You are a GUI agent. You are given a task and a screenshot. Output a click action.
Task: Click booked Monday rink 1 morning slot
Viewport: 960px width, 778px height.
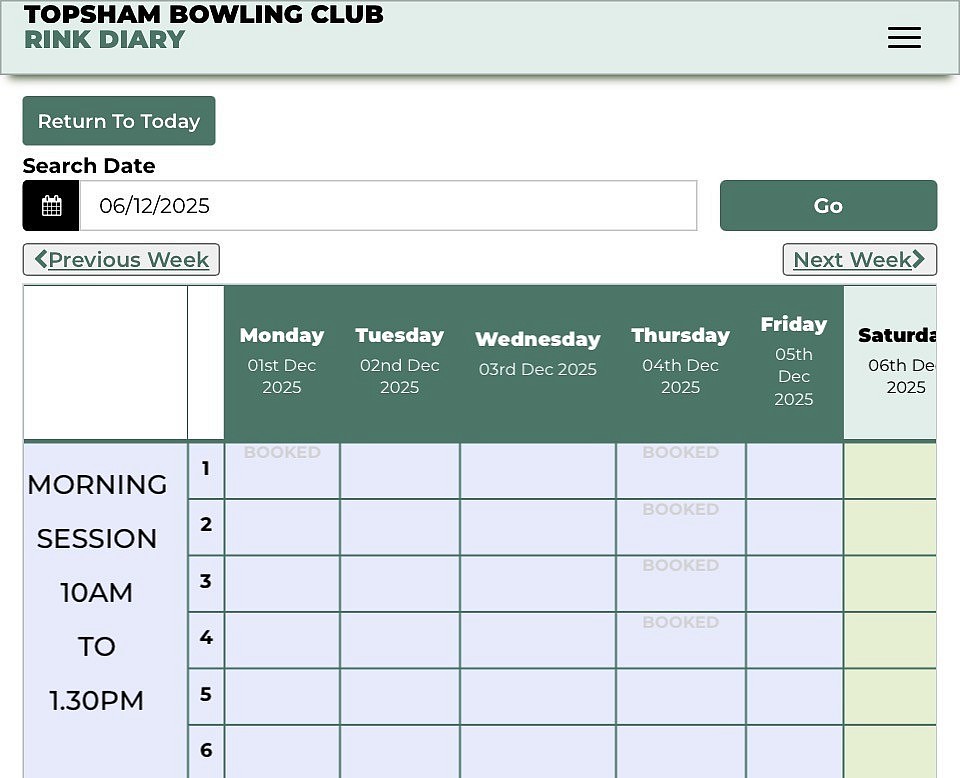[282, 471]
